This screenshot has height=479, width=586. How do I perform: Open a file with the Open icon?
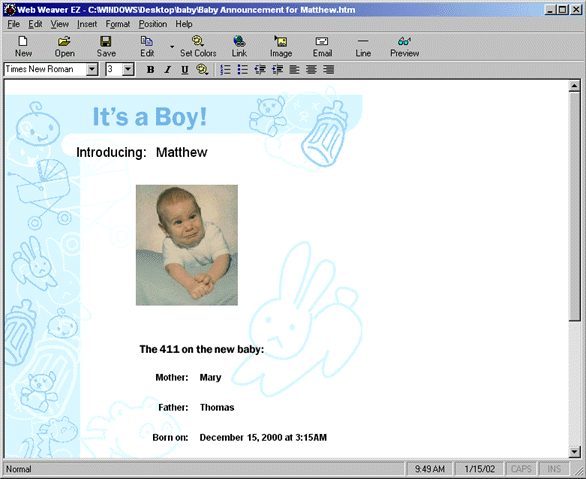point(65,46)
